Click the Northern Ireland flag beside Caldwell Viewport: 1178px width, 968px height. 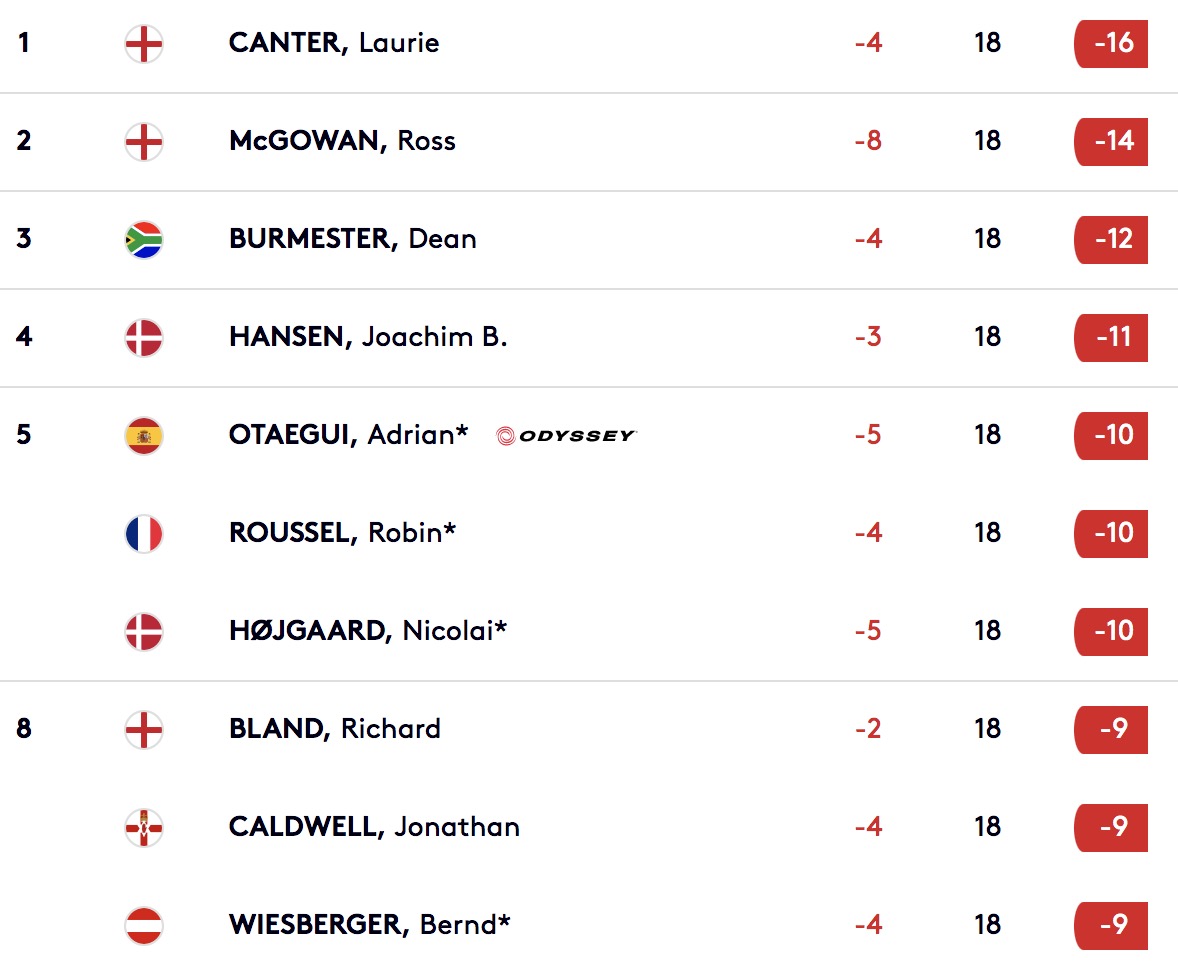point(143,827)
